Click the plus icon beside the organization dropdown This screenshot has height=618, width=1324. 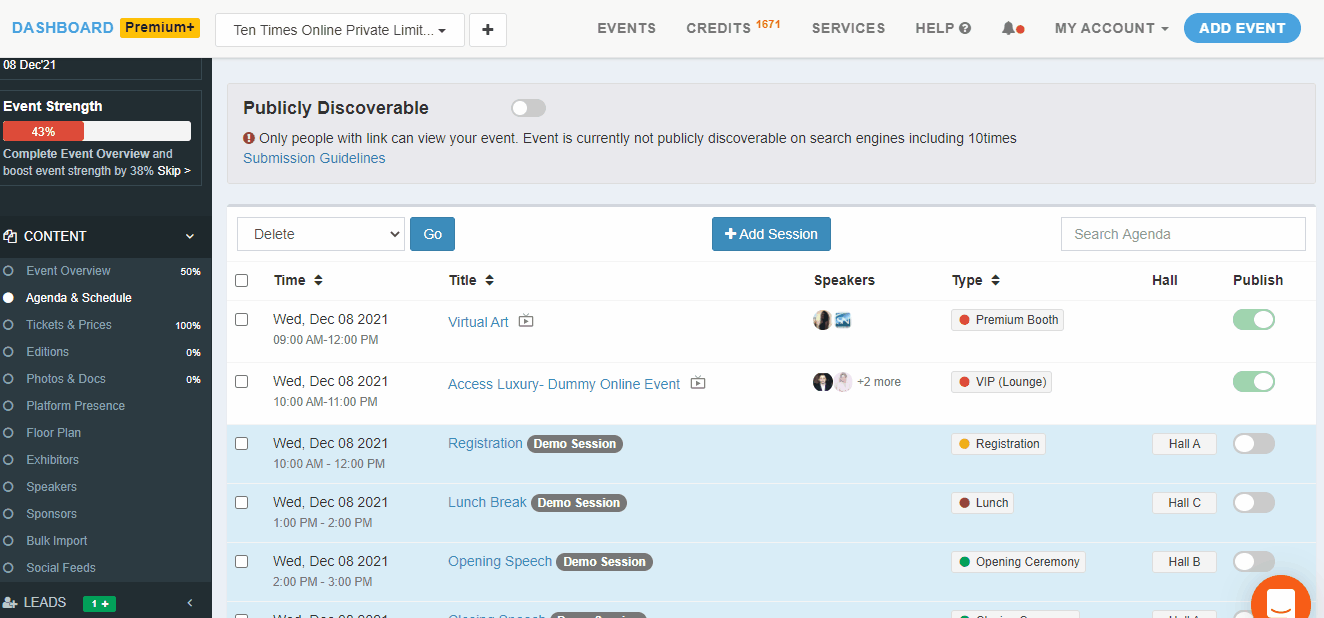coord(488,30)
